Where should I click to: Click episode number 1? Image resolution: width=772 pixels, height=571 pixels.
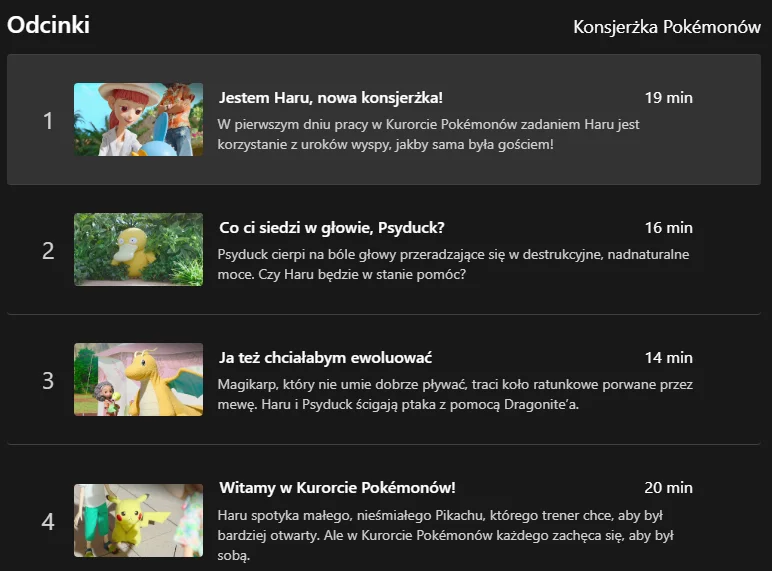(48, 121)
